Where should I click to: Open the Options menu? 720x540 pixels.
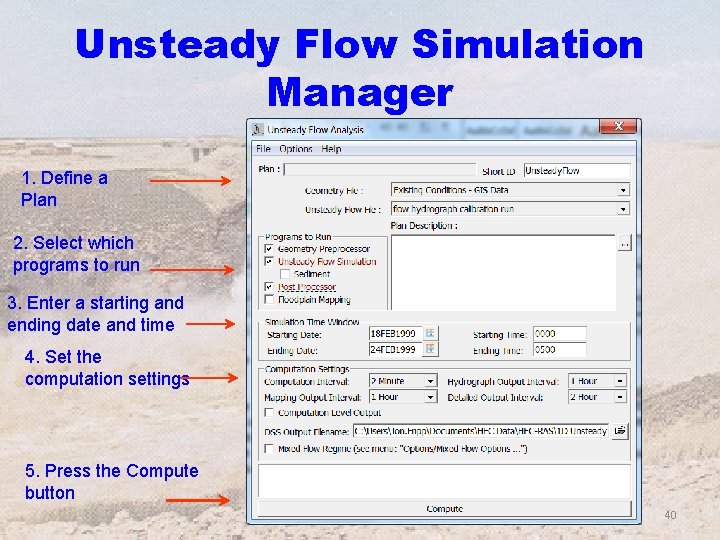(296, 149)
